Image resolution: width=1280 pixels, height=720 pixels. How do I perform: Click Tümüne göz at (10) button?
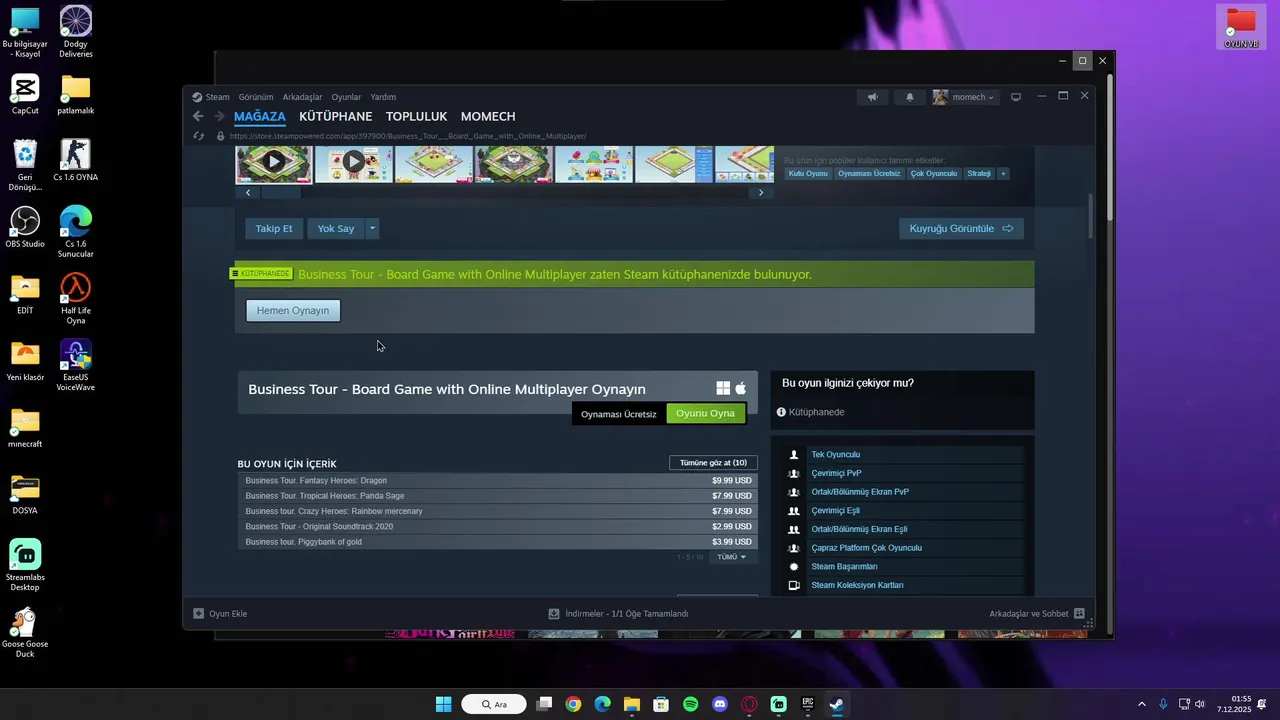[713, 463]
